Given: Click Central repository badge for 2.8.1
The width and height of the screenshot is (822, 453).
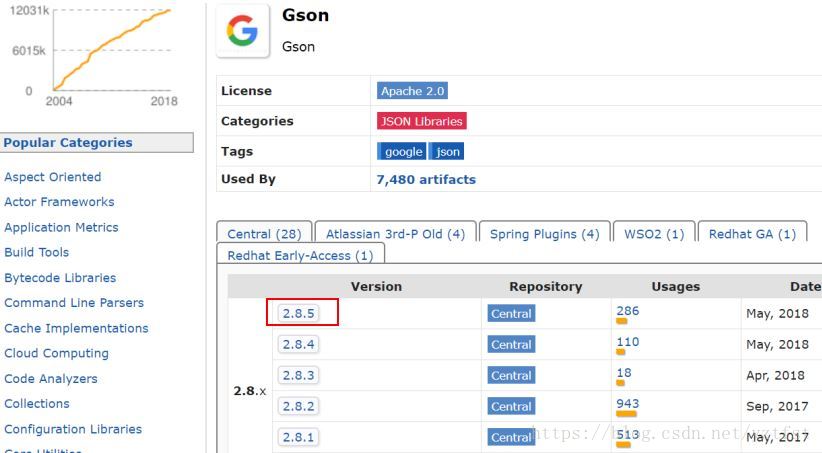Looking at the screenshot, I should pyautogui.click(x=511, y=437).
